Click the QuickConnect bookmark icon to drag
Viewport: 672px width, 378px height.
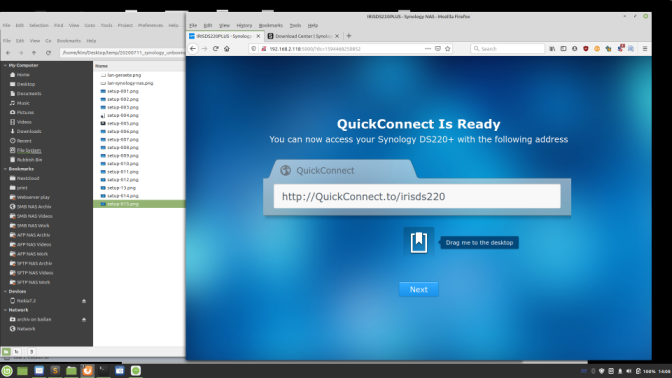point(419,242)
